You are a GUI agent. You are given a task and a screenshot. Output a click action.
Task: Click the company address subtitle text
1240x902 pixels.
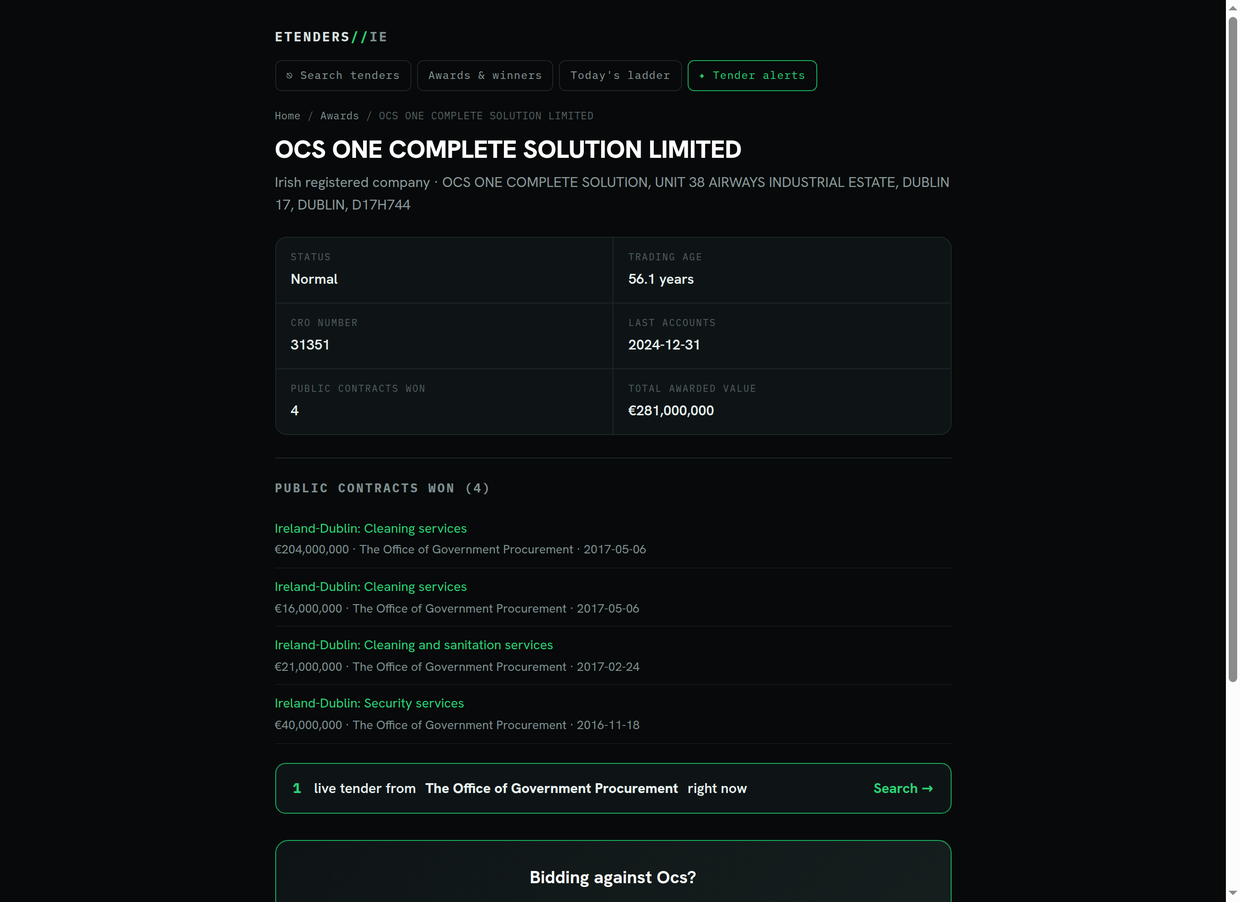tap(612, 193)
